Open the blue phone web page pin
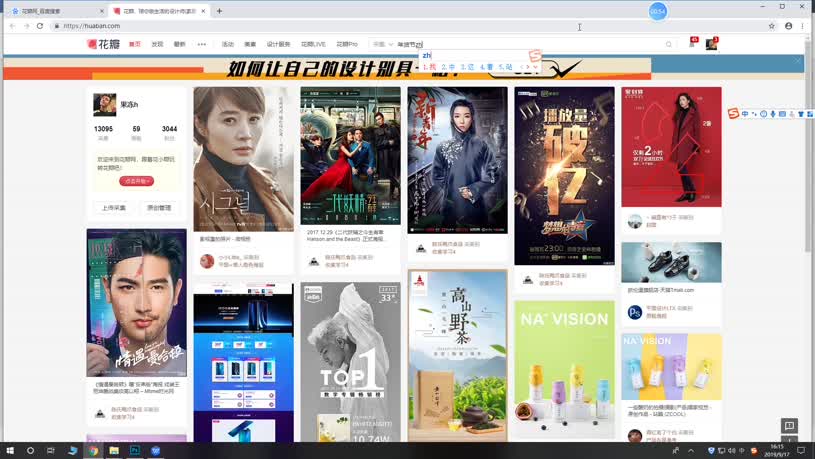This screenshot has width=815, height=459. click(x=243, y=362)
